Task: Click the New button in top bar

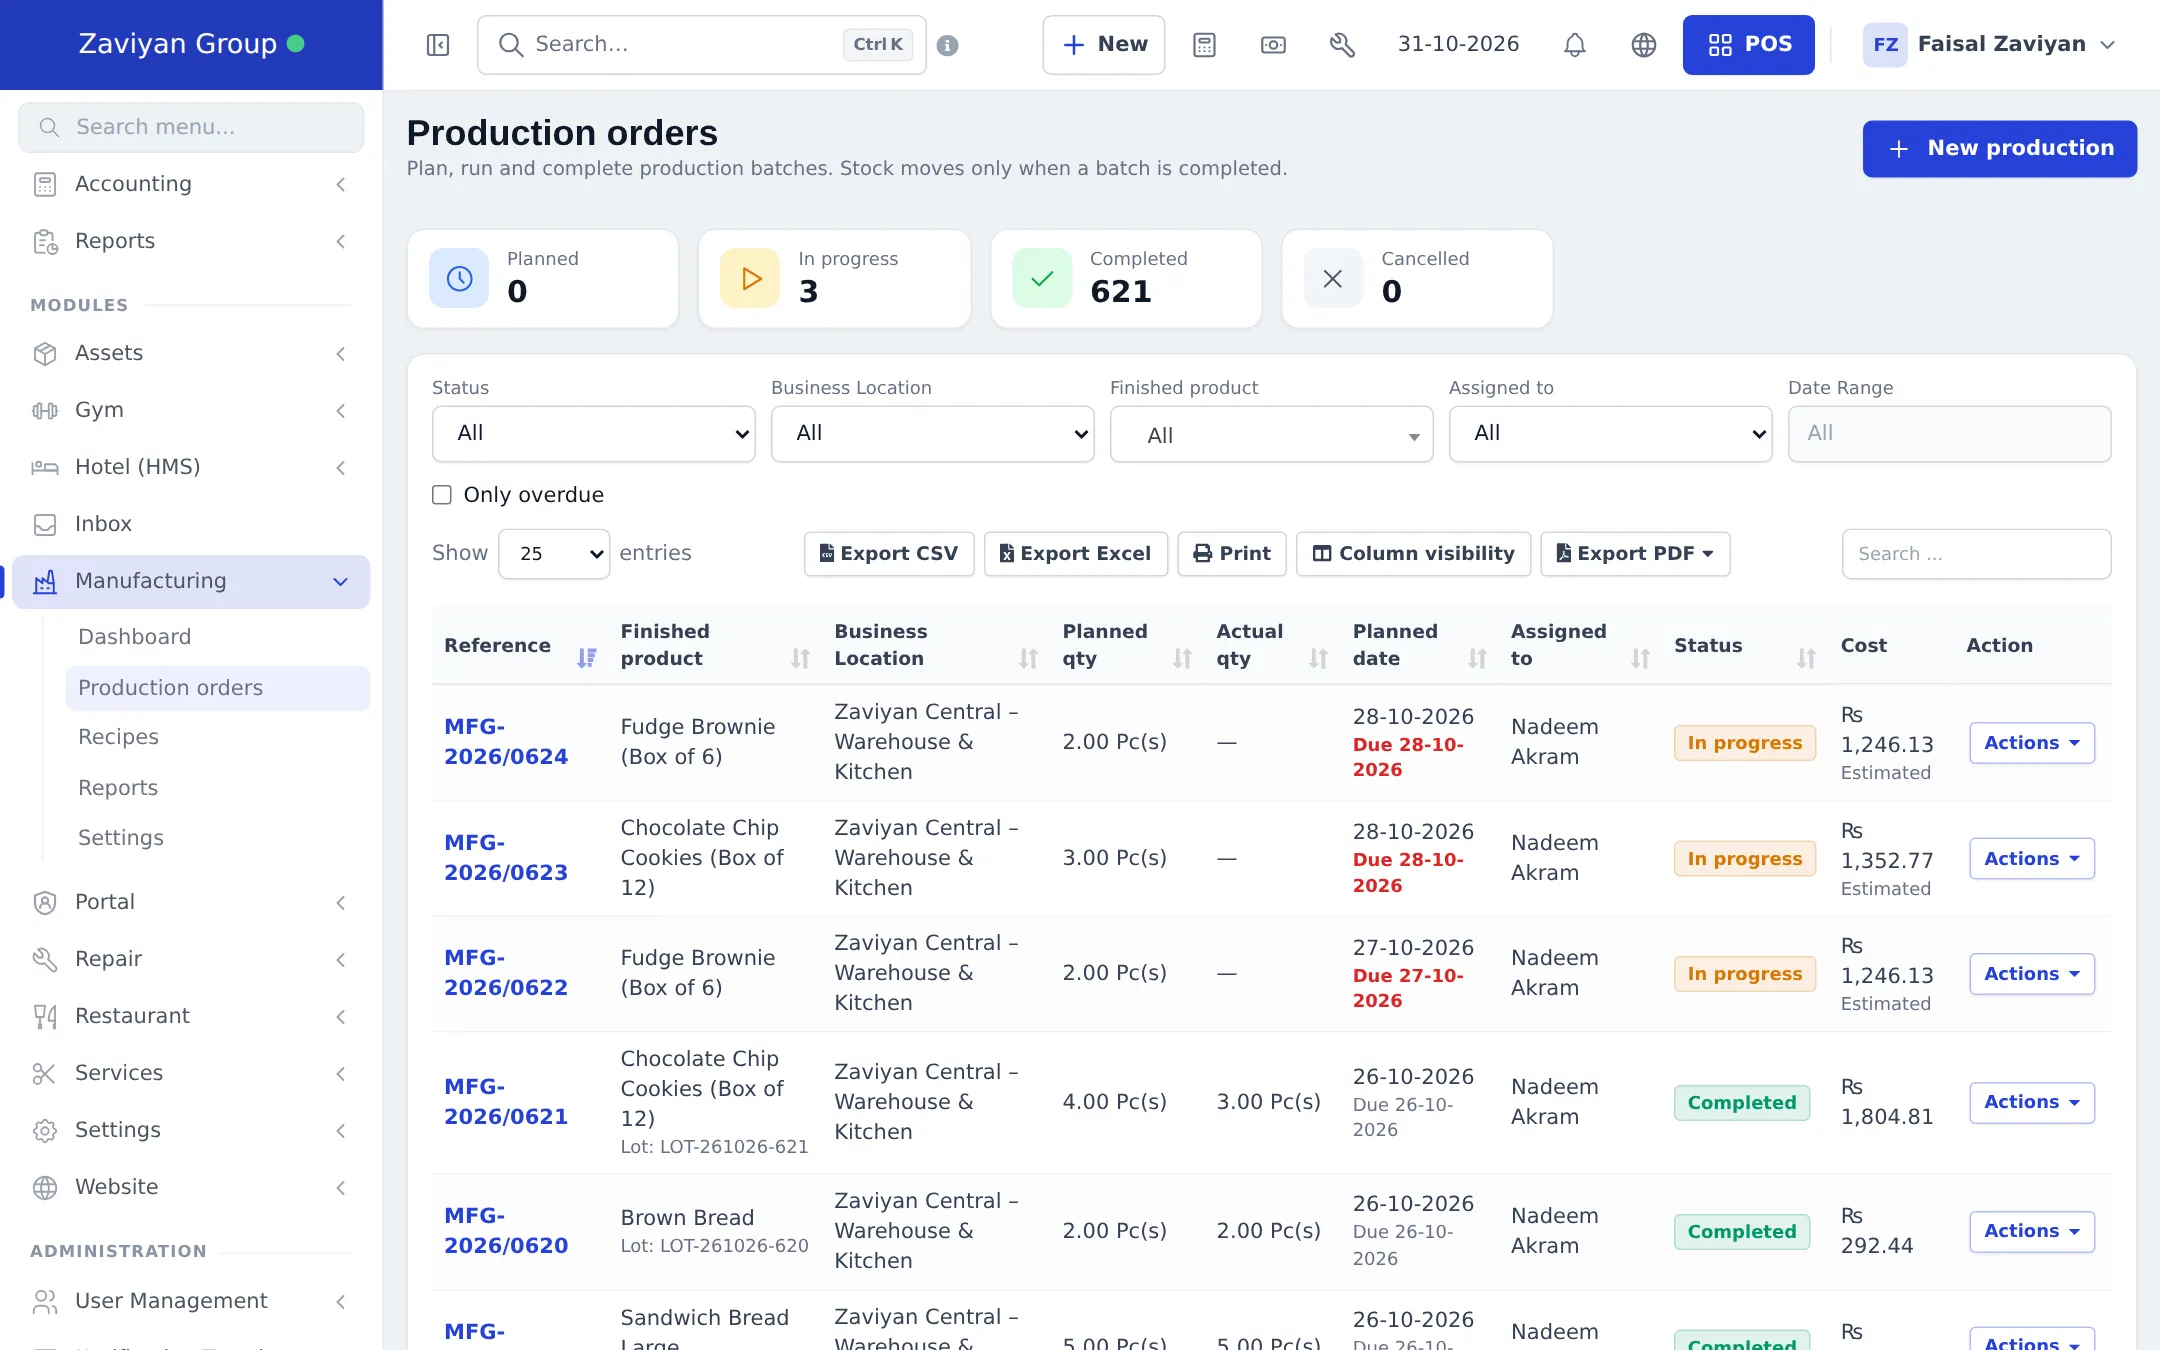Action: 1104,45
